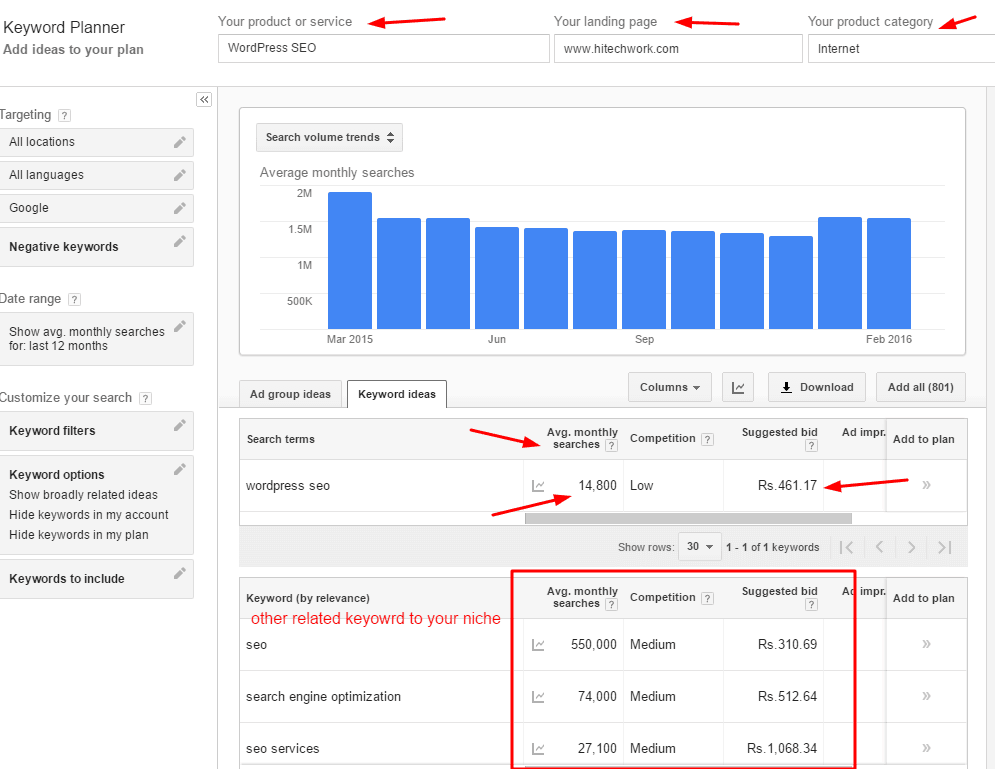995x769 pixels.
Task: Click the Feb 2016 chart bar
Action: 888,273
